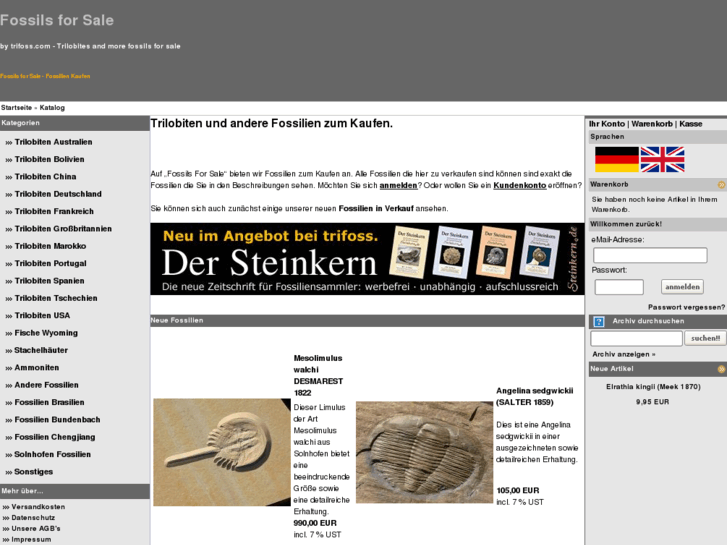
Task: Open Ihr Konto account page
Action: [x=607, y=124]
